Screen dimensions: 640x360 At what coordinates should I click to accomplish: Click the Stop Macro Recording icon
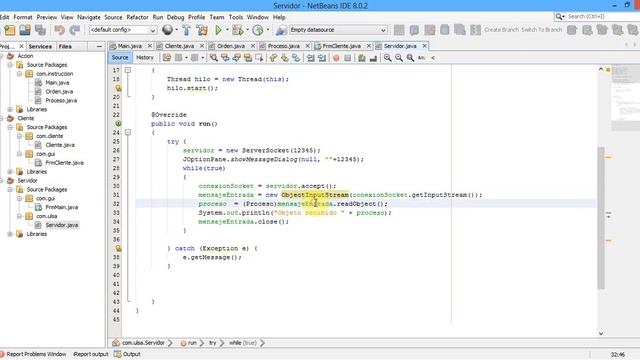pyautogui.click(x=347, y=58)
